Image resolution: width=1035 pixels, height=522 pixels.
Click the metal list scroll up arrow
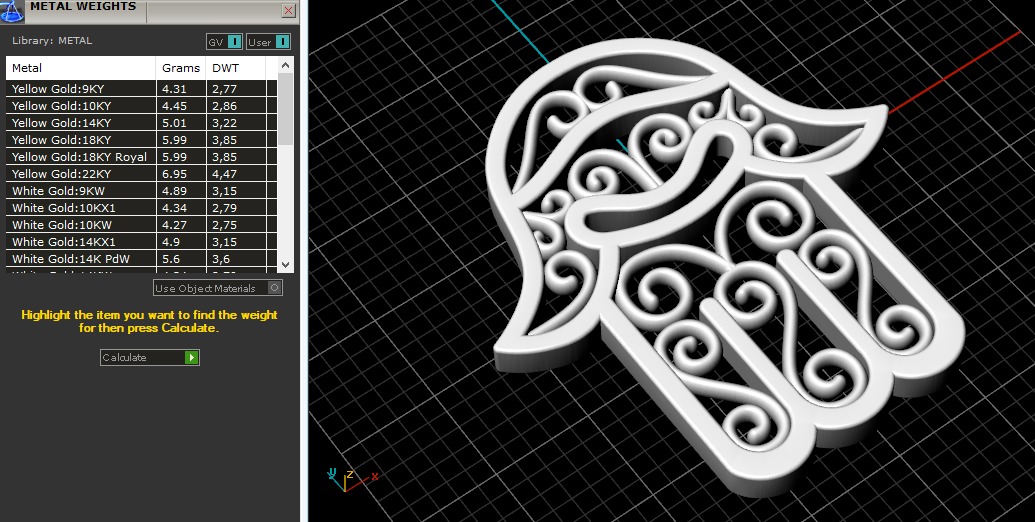click(x=285, y=65)
